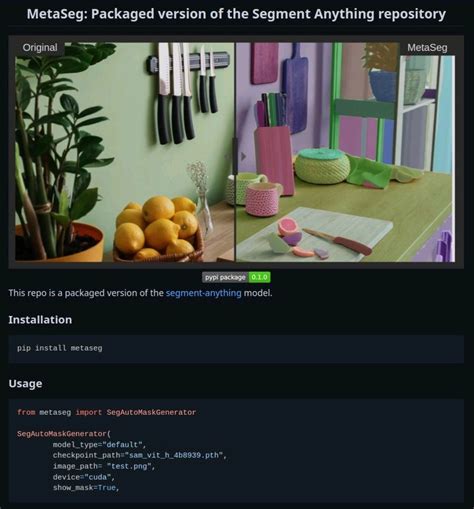474x509 pixels.
Task: Click the pypi package badge
Action: pos(225,277)
